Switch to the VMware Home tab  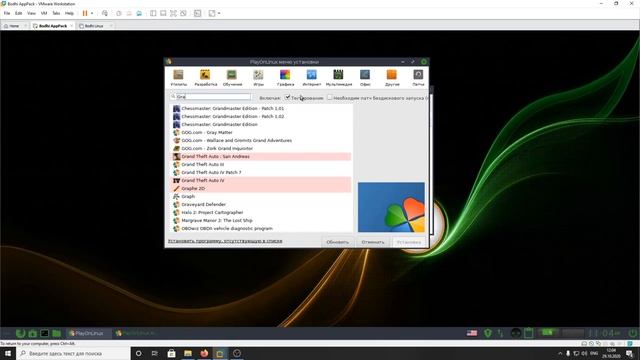pos(14,26)
